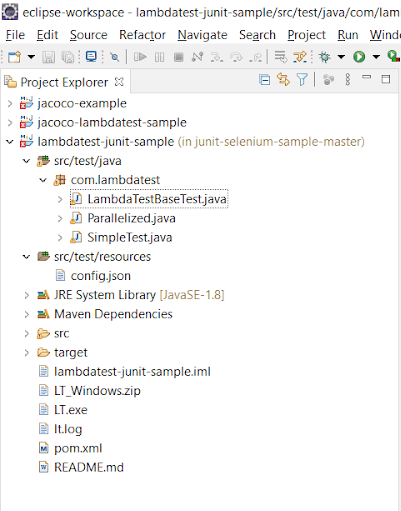Viewport: 401px width, 511px height.
Task: Click the com.lambdatest package icon
Action: click(59, 180)
